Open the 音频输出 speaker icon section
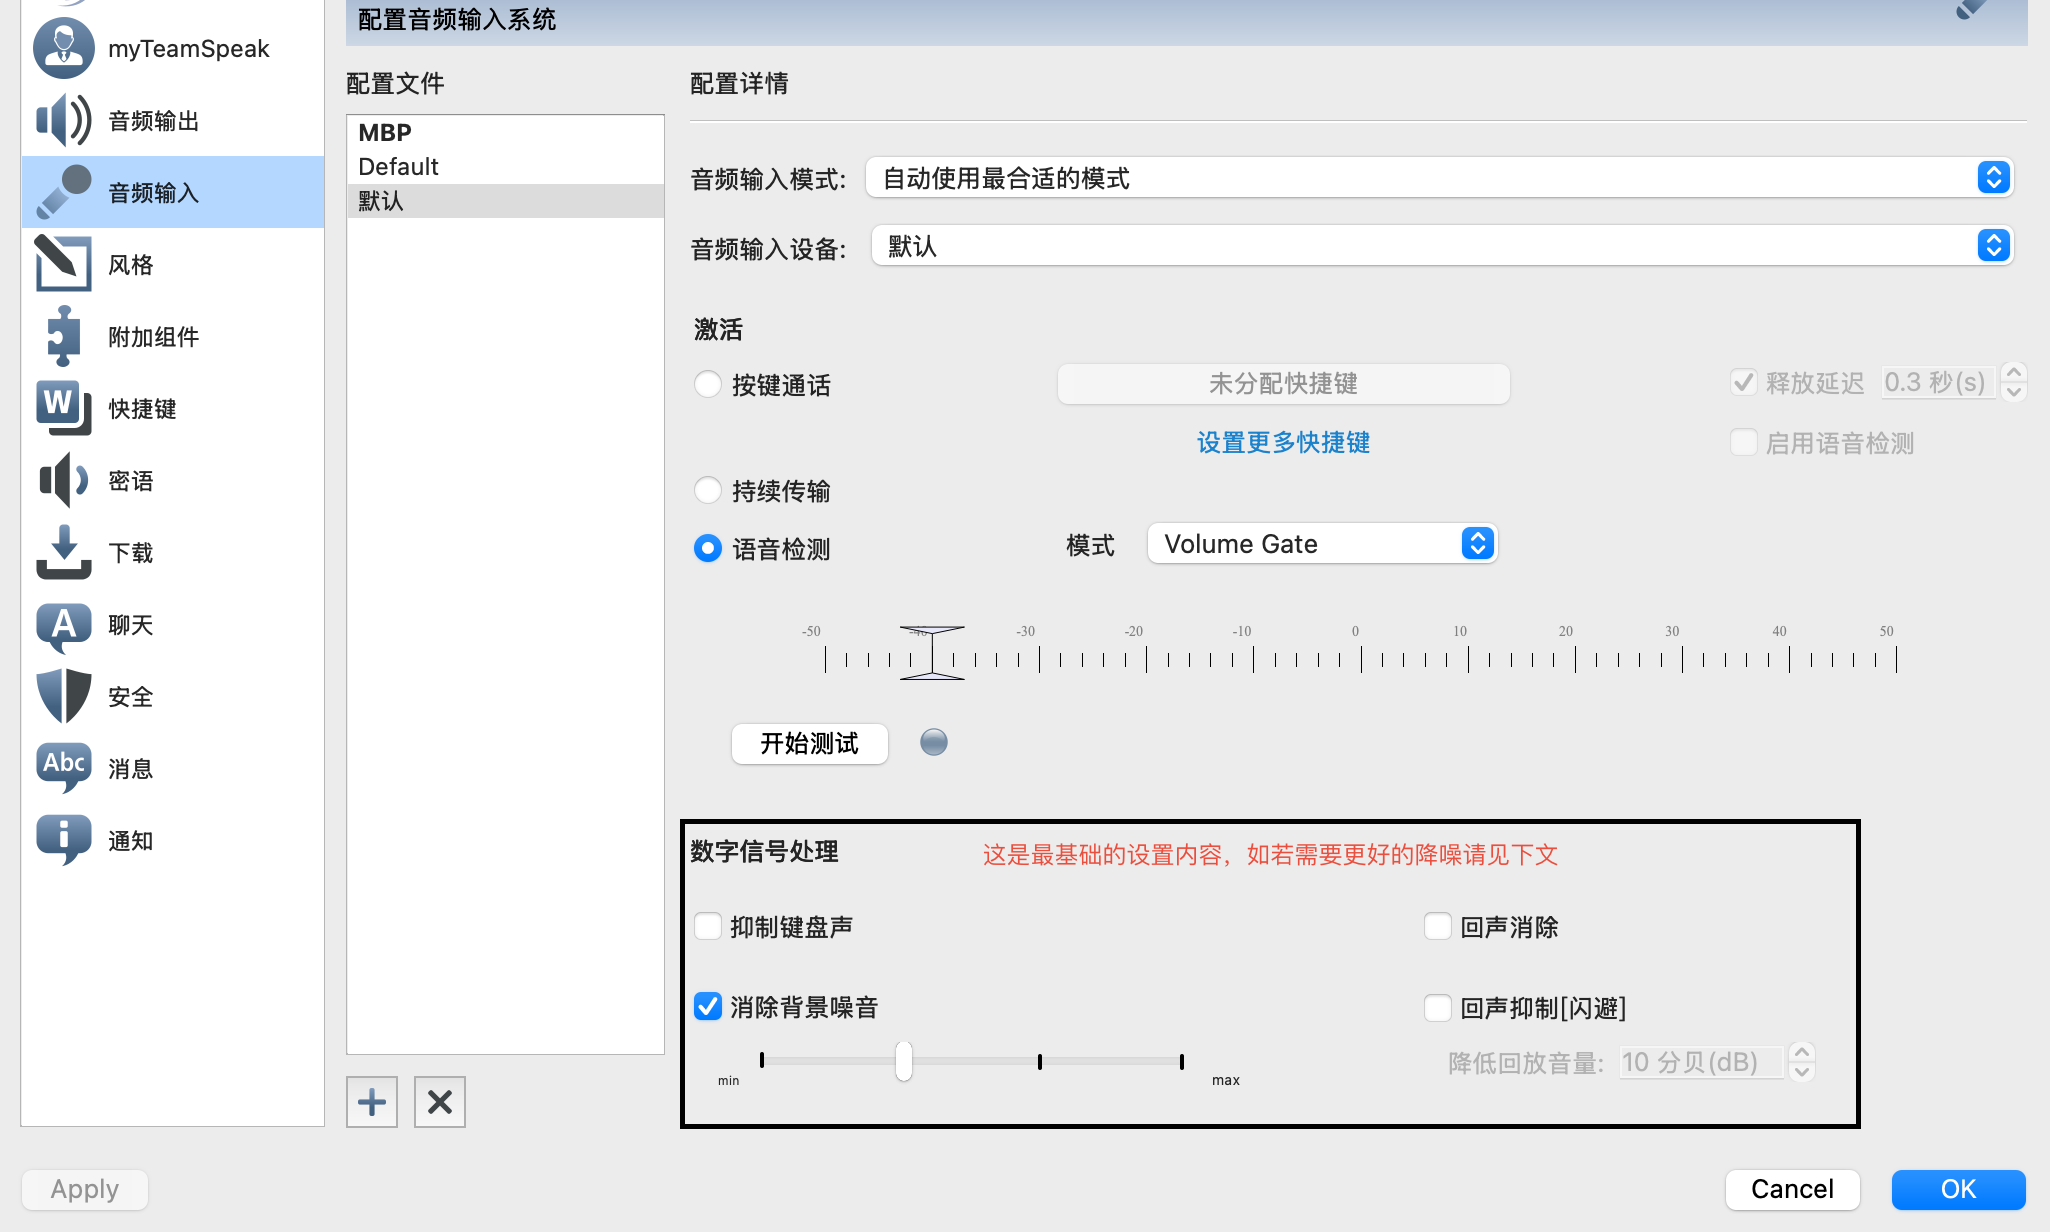This screenshot has height=1232, width=2050. (64, 121)
